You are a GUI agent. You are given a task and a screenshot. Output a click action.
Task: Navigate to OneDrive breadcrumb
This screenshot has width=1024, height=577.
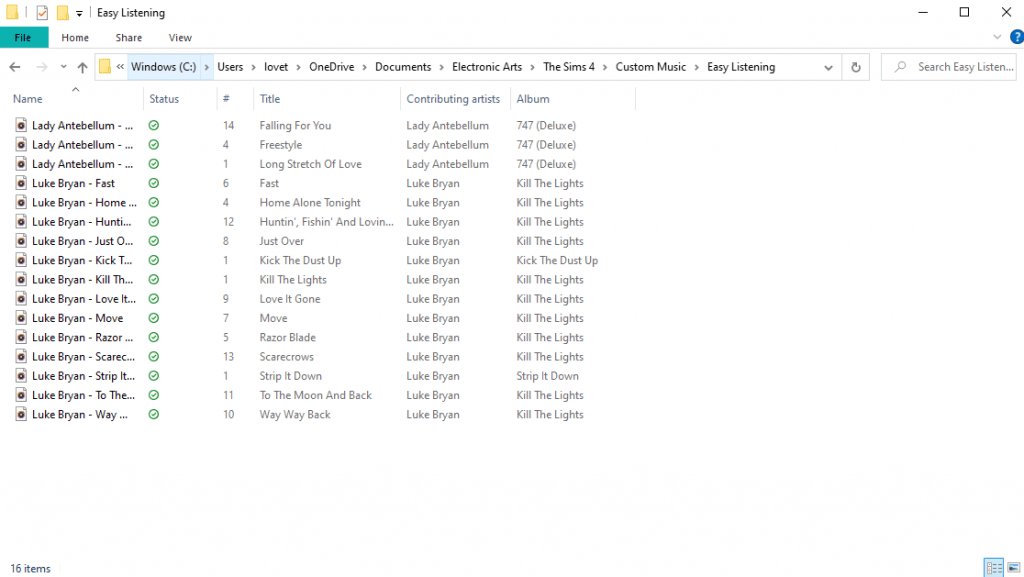tap(332, 67)
